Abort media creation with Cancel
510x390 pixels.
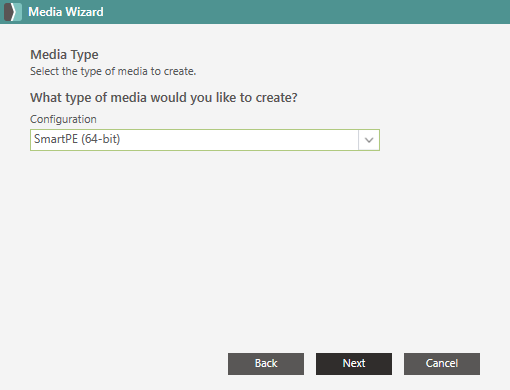coord(442,364)
